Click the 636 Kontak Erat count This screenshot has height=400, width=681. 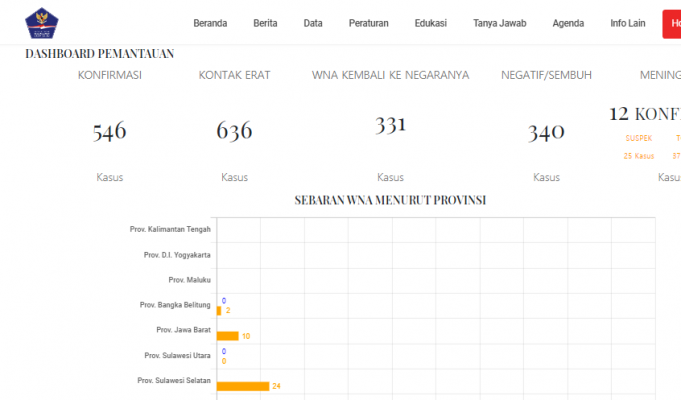point(234,131)
